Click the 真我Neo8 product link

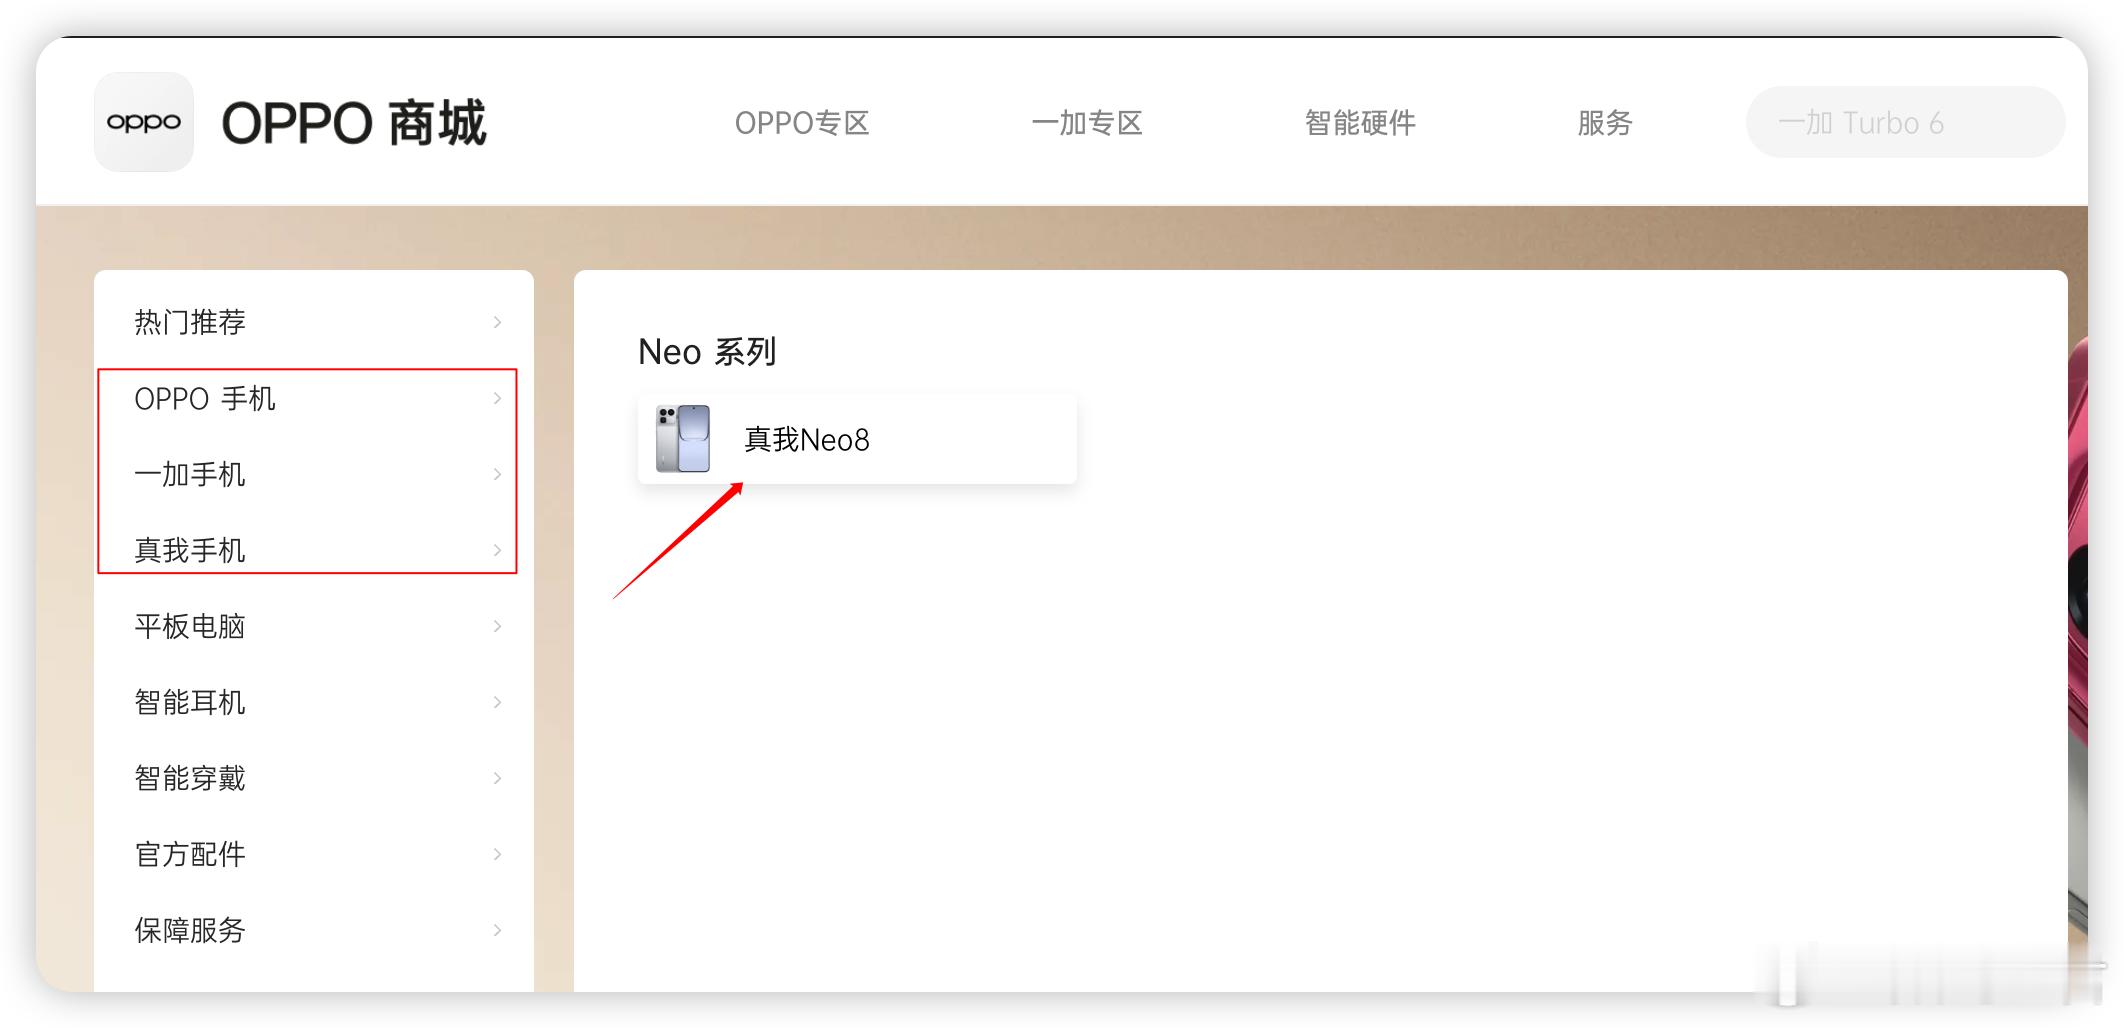[x=857, y=439]
